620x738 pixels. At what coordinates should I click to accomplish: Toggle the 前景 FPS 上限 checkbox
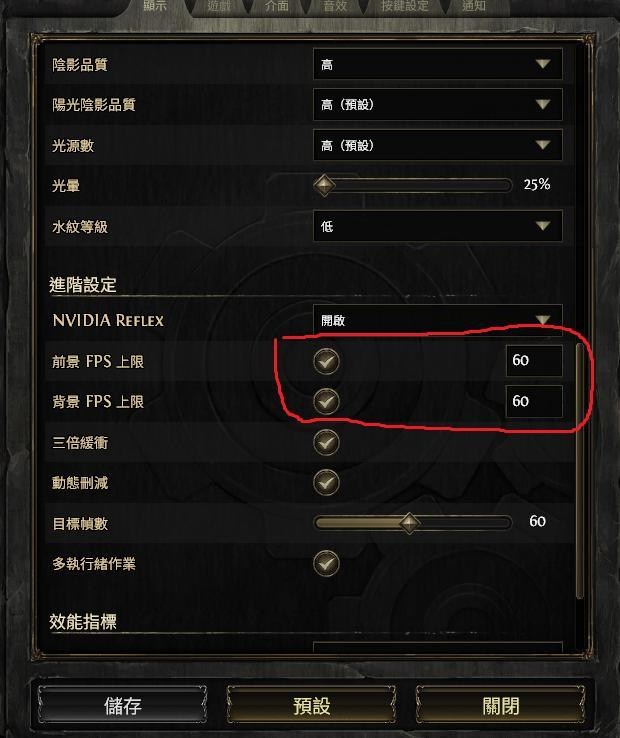tap(326, 361)
